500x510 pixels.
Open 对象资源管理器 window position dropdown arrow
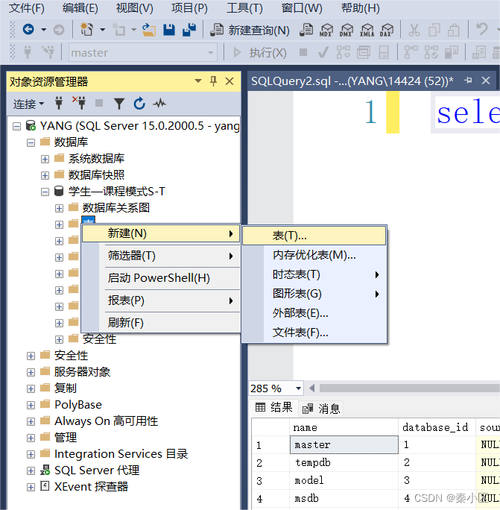point(198,81)
